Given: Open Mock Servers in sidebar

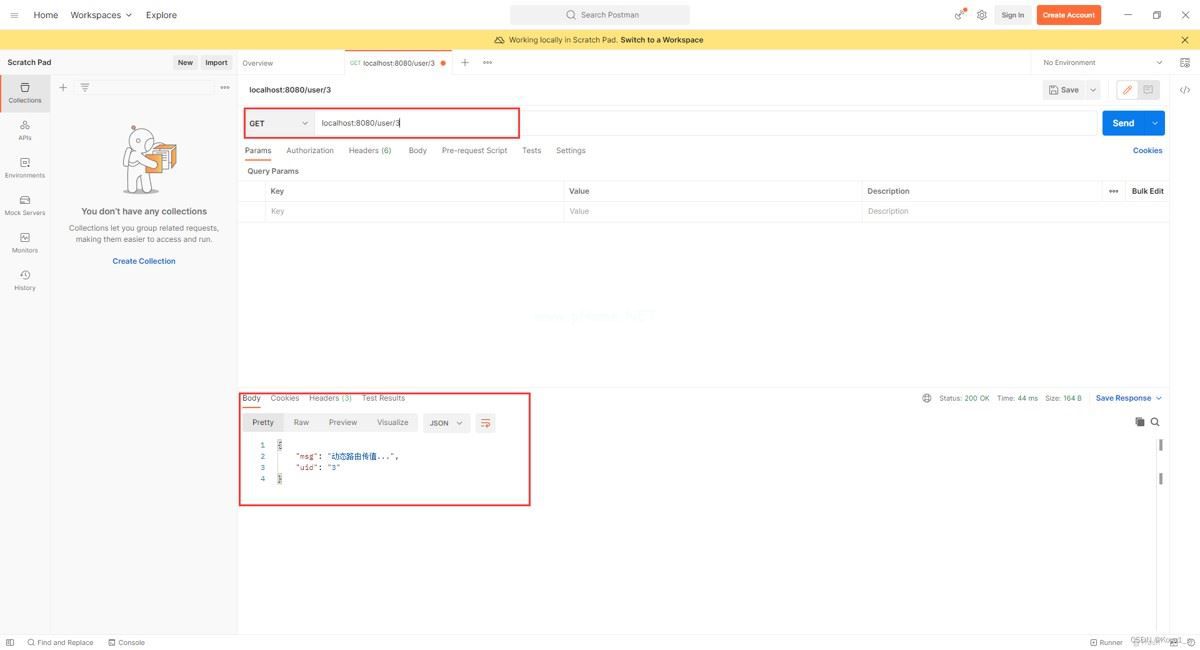Looking at the screenshot, I should 25,205.
